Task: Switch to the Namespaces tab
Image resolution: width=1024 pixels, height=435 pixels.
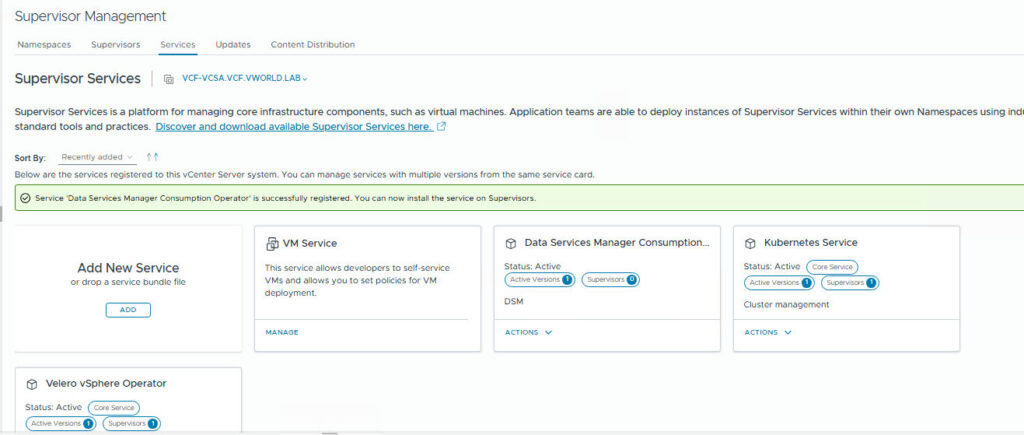Action: (44, 45)
